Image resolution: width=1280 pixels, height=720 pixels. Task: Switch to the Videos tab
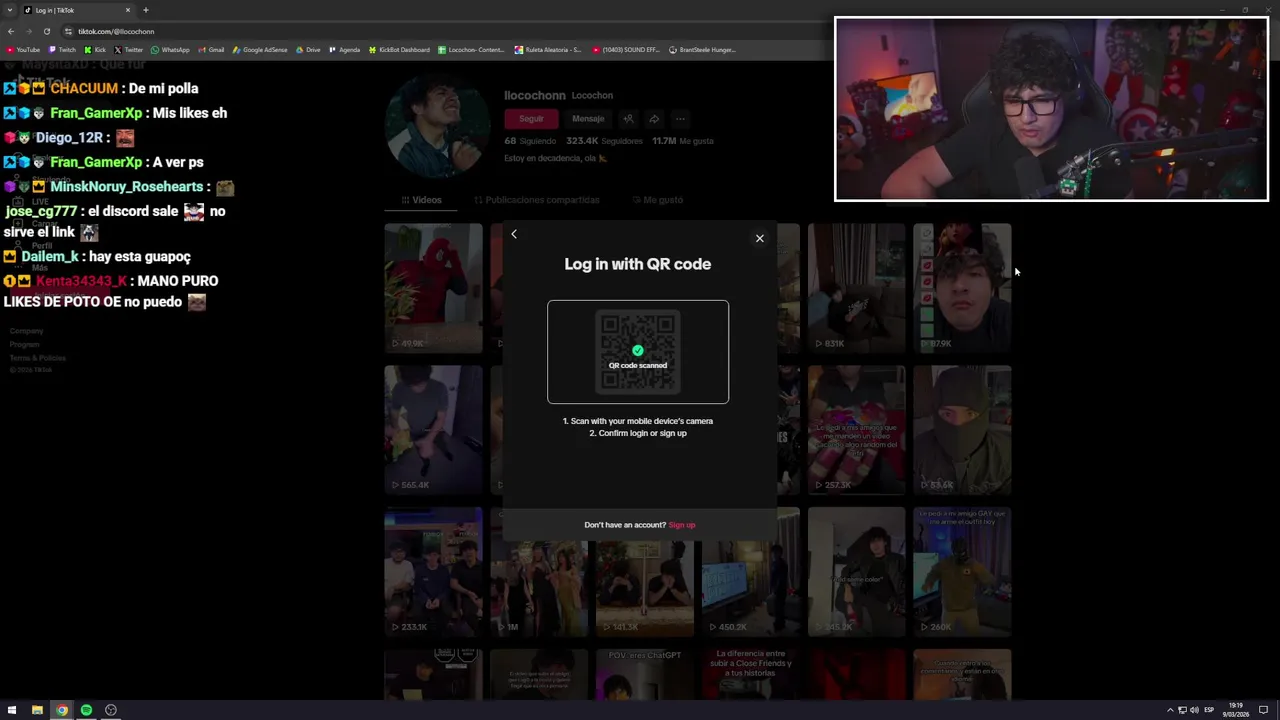(x=421, y=200)
